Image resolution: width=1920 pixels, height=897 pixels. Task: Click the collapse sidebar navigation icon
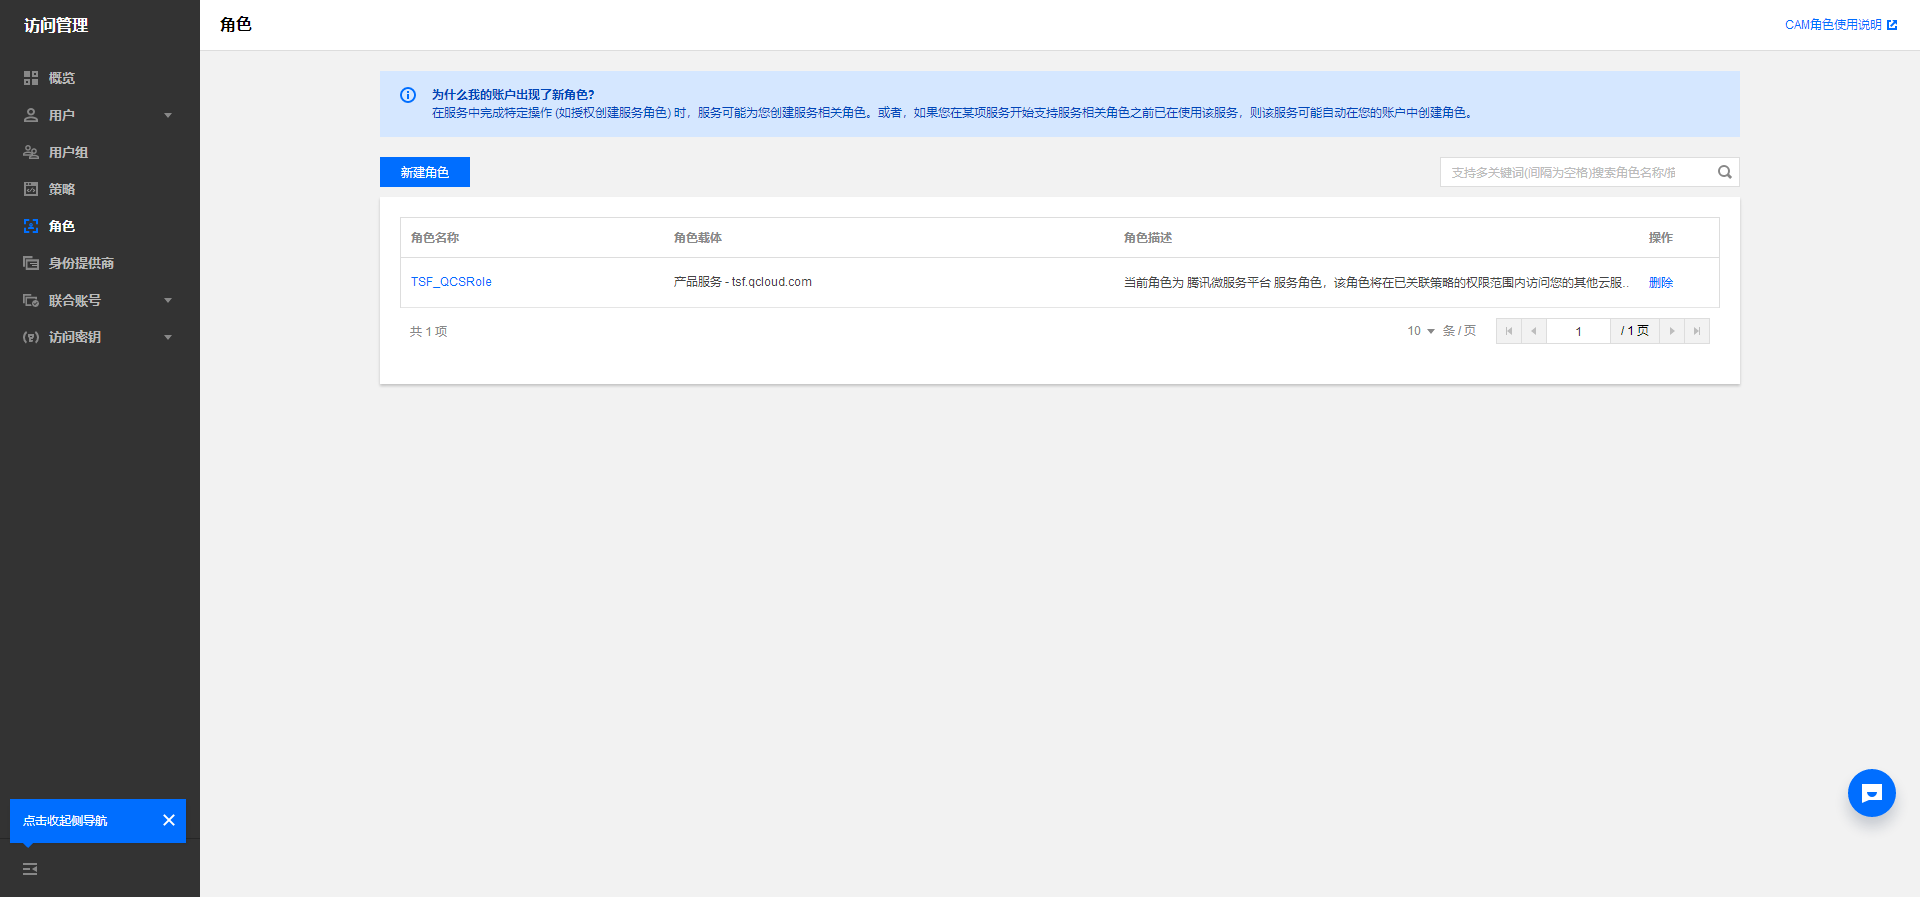click(x=30, y=869)
